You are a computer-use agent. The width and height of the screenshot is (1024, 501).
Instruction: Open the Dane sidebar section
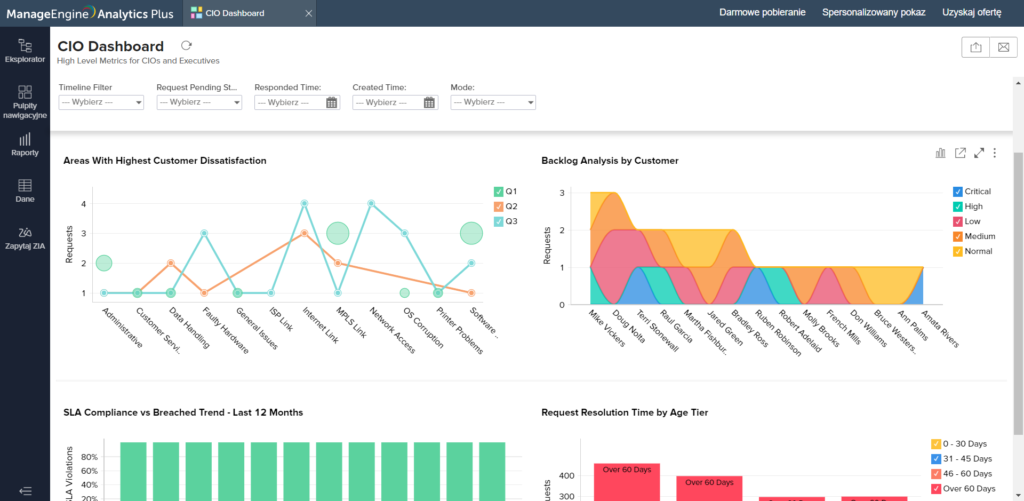[25, 191]
